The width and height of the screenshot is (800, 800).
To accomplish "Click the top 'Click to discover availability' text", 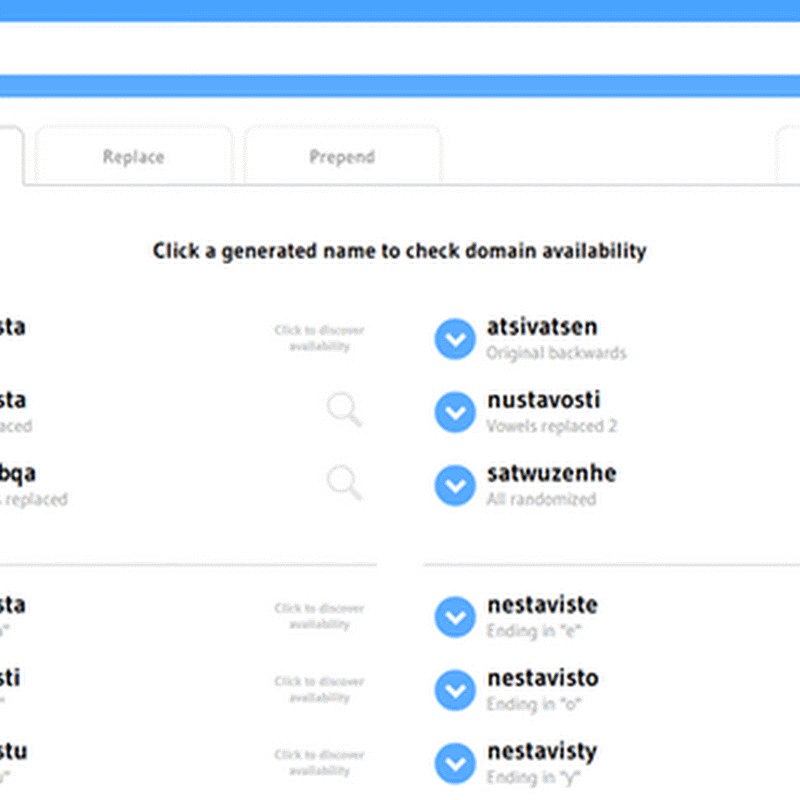I will (319, 338).
